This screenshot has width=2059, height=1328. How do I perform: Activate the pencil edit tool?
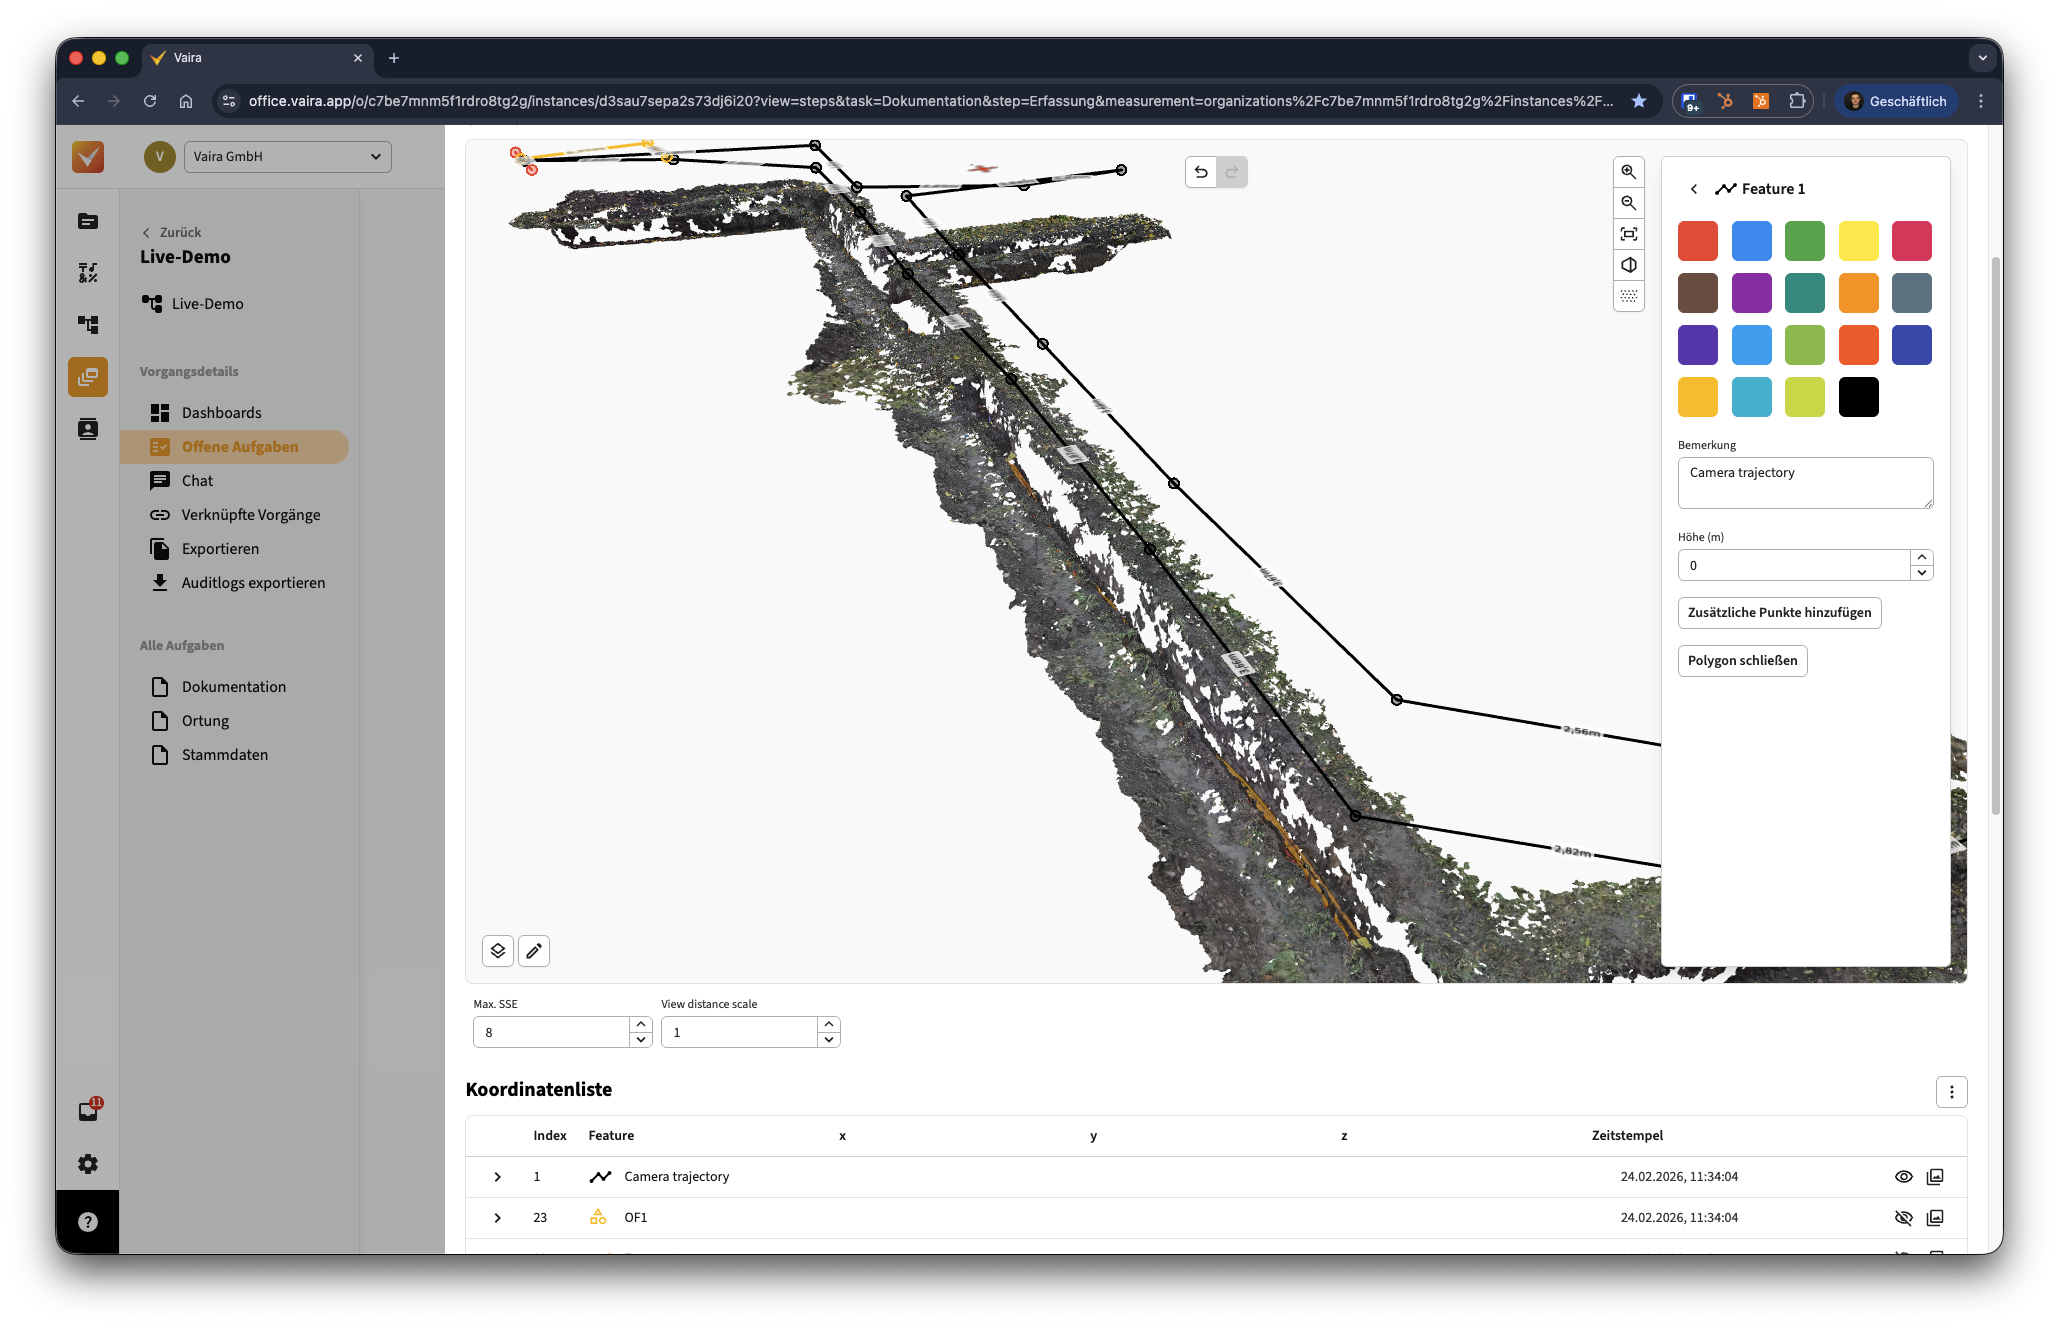coord(534,951)
